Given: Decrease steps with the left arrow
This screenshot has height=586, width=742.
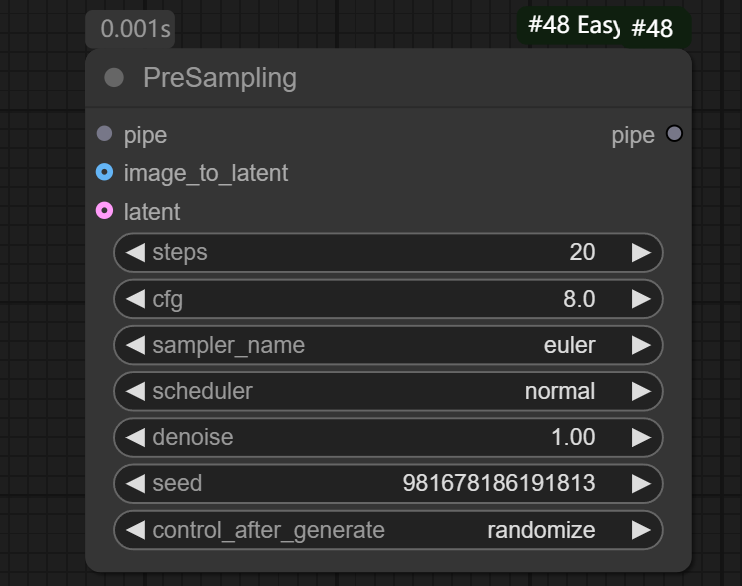Looking at the screenshot, I should click(x=134, y=252).
